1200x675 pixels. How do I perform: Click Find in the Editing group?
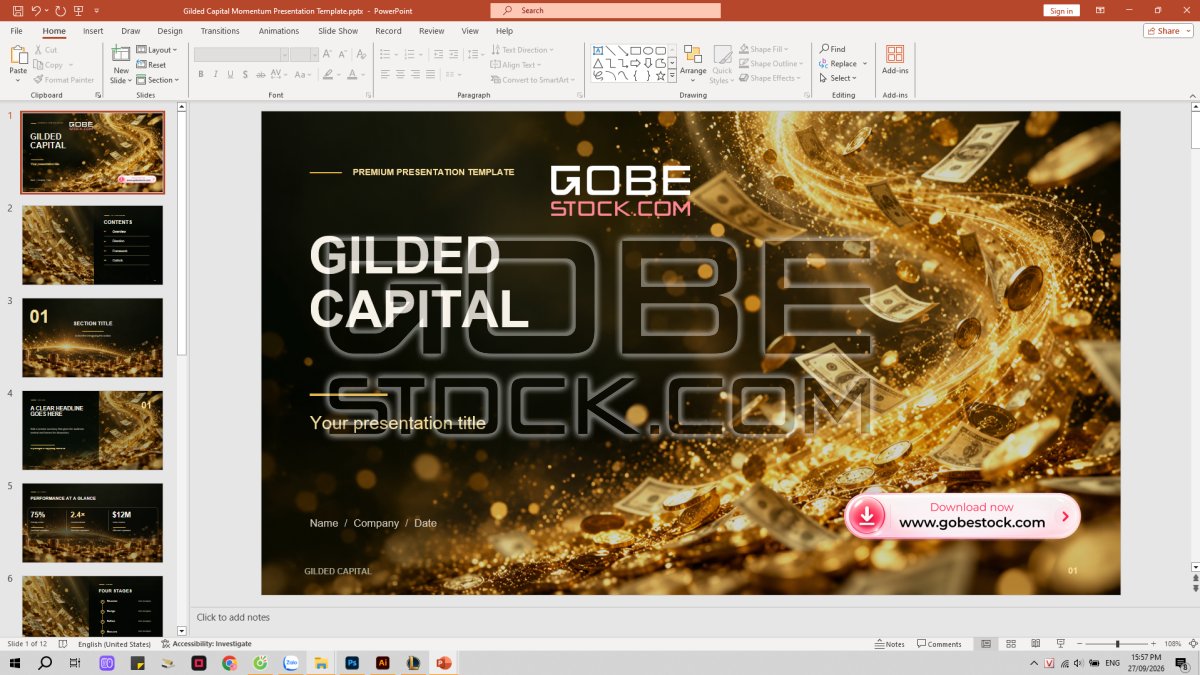click(x=832, y=49)
